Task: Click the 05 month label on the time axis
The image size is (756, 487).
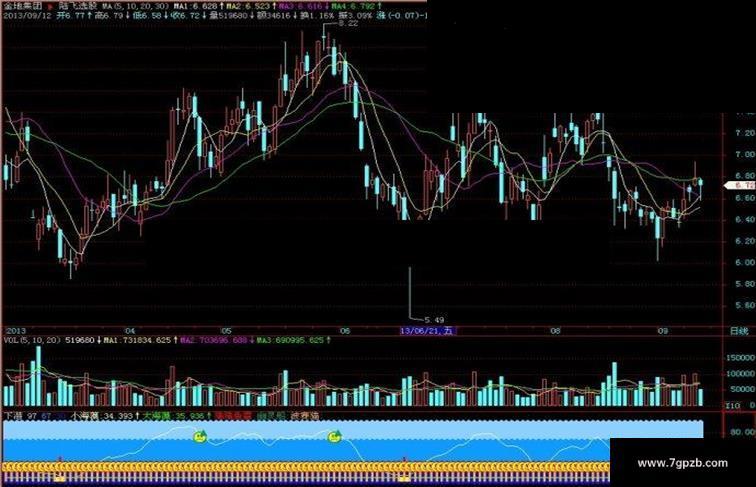Action: (226, 331)
